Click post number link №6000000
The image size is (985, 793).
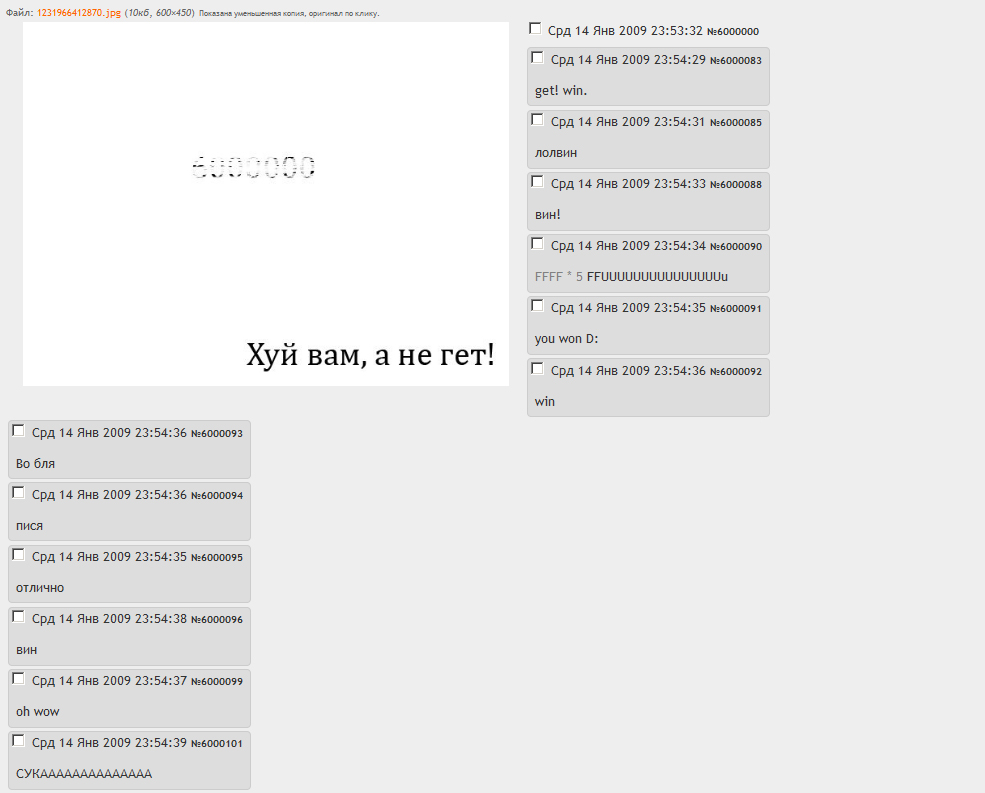(732, 32)
